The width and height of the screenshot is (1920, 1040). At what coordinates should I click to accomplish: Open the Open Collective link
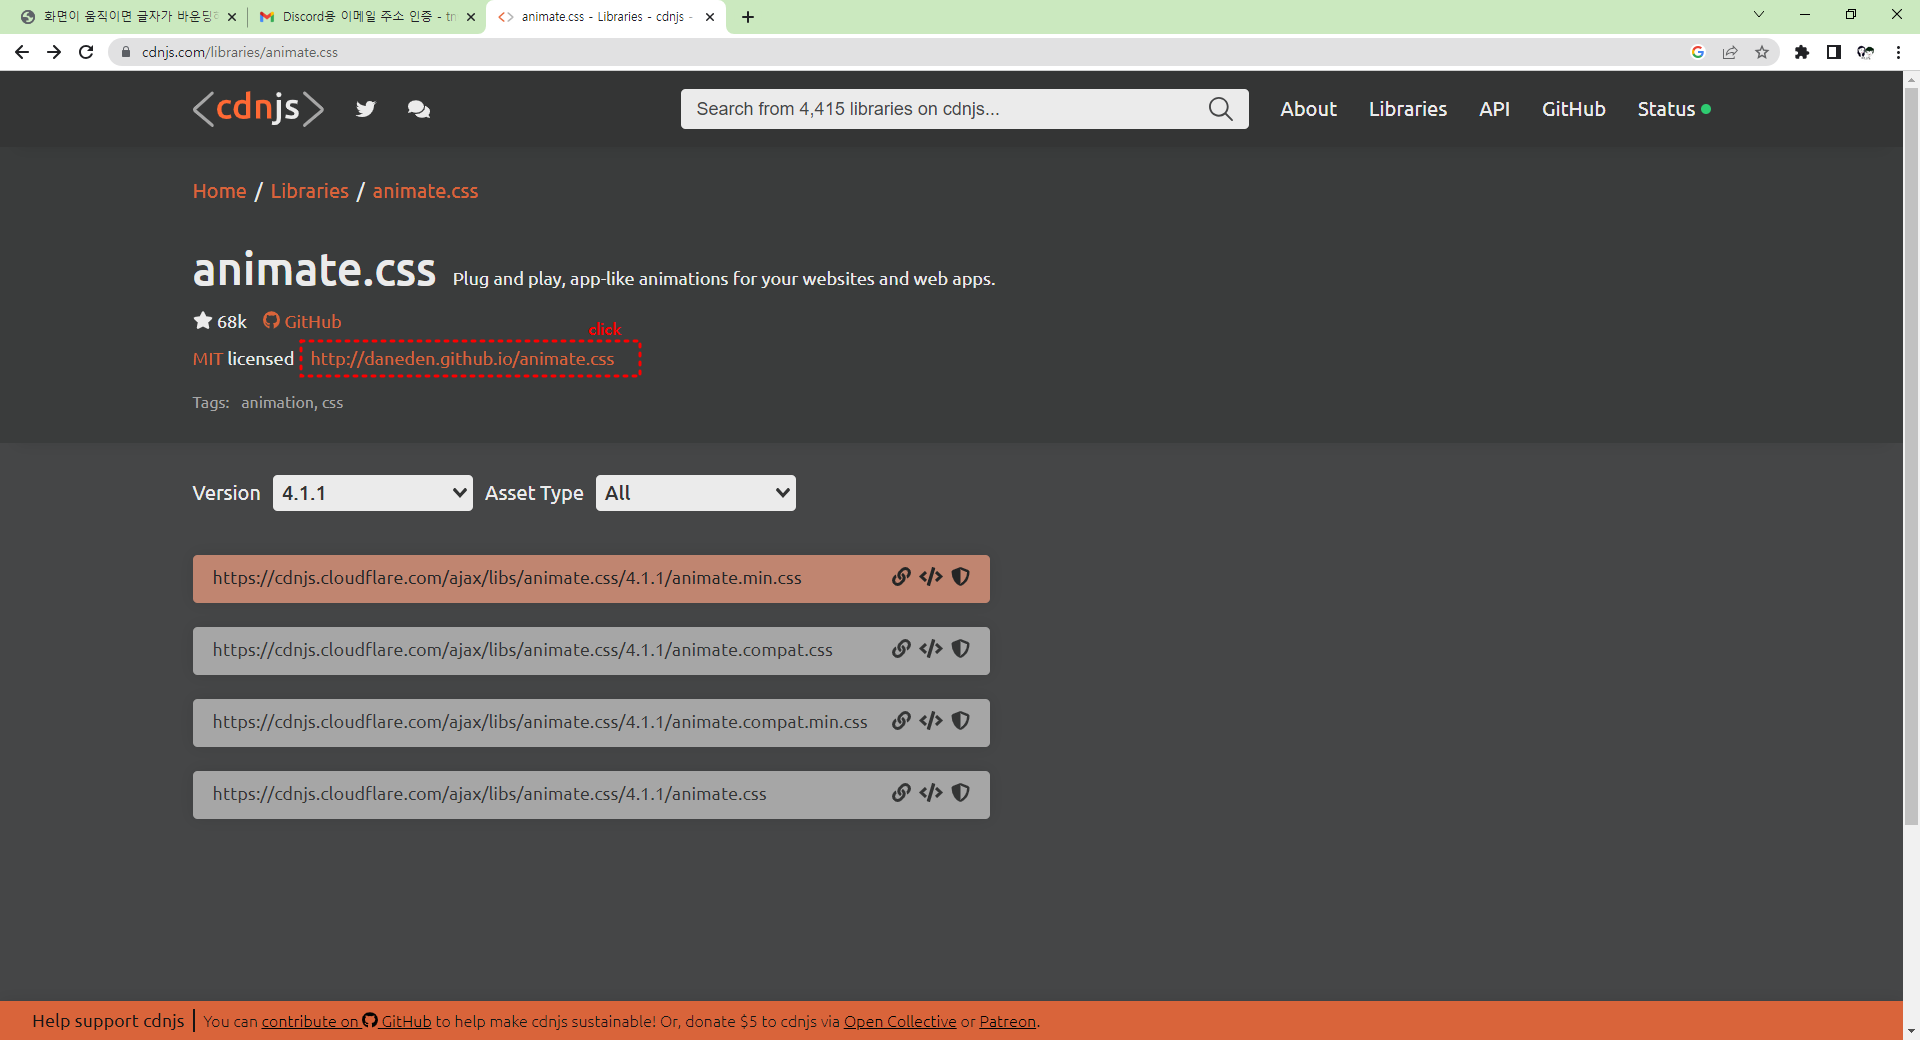[900, 1021]
